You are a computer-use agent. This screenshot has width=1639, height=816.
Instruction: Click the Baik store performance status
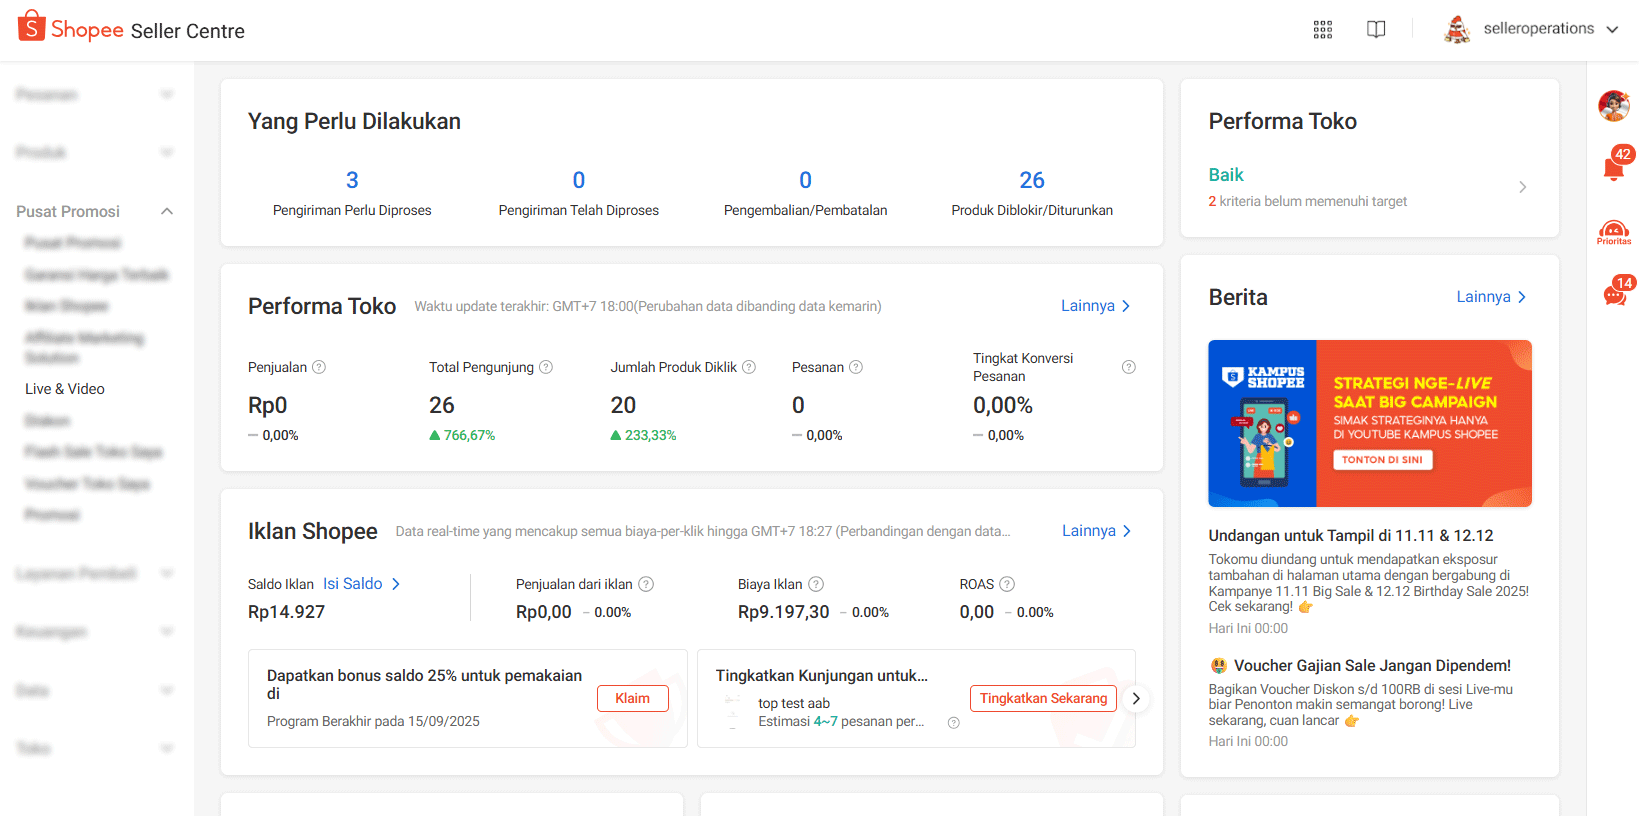click(x=1226, y=175)
